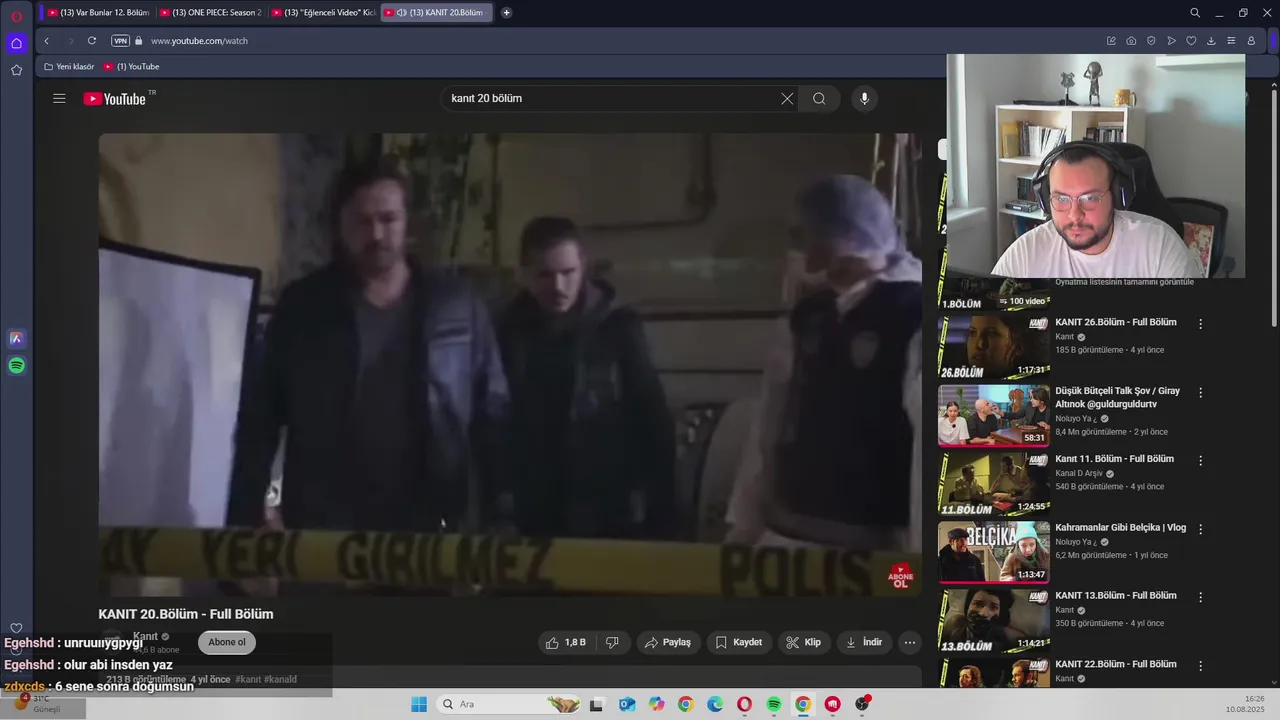Open Opera edit pinboard icon in toolbar
Viewport: 1280px width, 720px height.
click(1111, 41)
